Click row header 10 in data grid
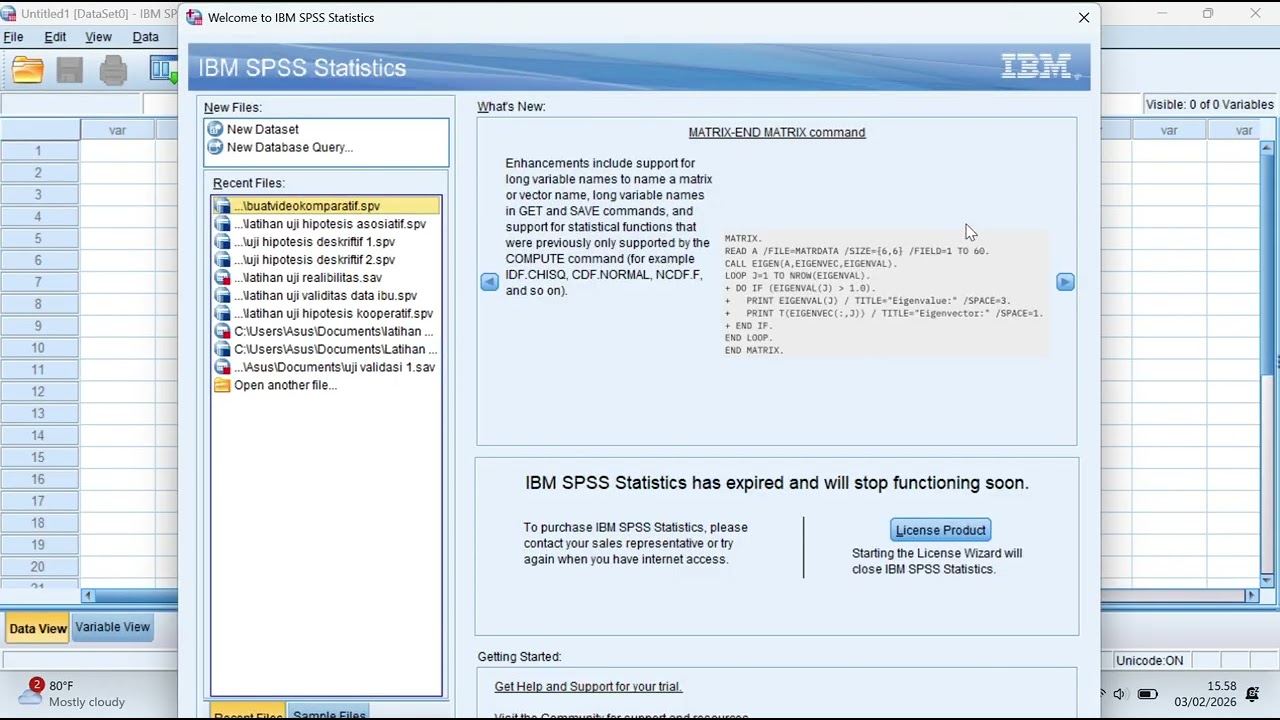 (39, 348)
